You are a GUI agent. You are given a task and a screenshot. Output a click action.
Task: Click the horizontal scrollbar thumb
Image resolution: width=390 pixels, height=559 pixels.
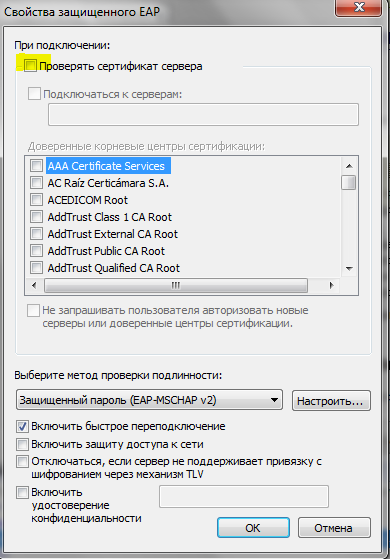(176, 286)
